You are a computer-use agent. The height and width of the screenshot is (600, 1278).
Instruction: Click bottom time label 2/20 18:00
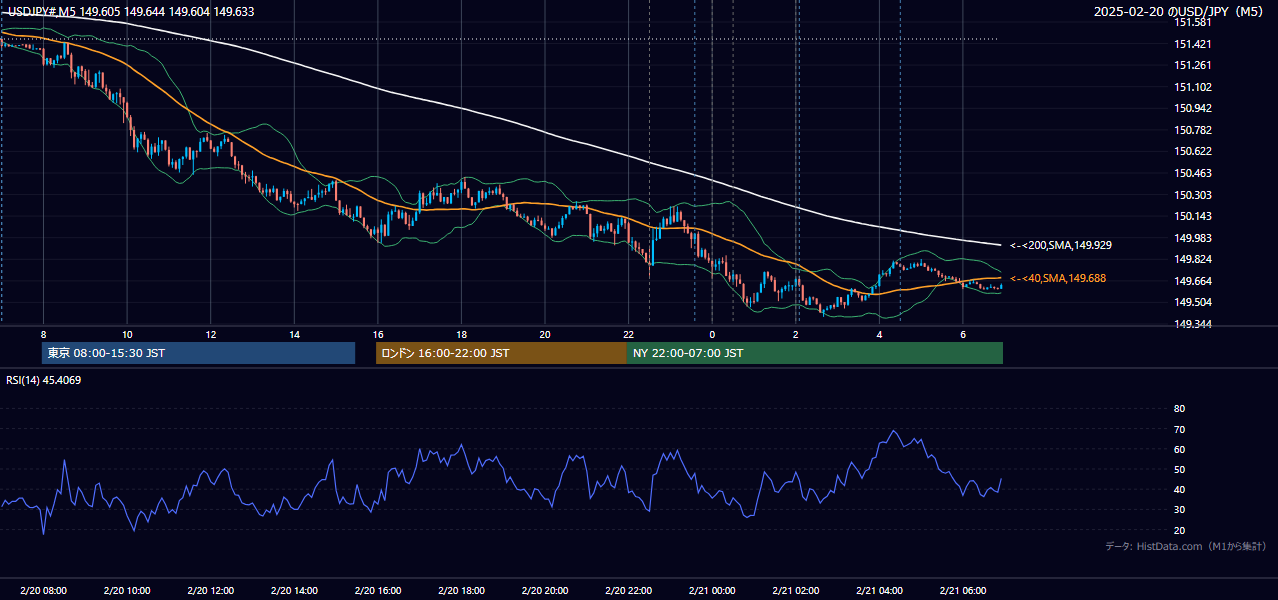coord(461,590)
